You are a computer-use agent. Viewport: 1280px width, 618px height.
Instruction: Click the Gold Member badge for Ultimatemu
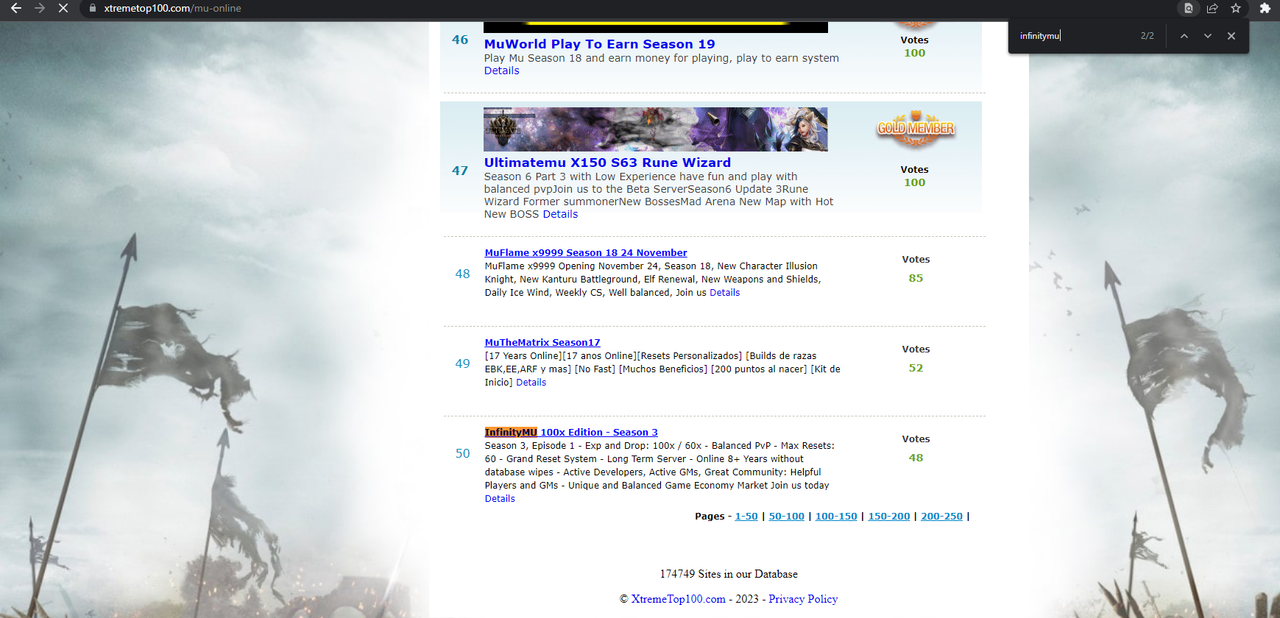[x=915, y=128]
